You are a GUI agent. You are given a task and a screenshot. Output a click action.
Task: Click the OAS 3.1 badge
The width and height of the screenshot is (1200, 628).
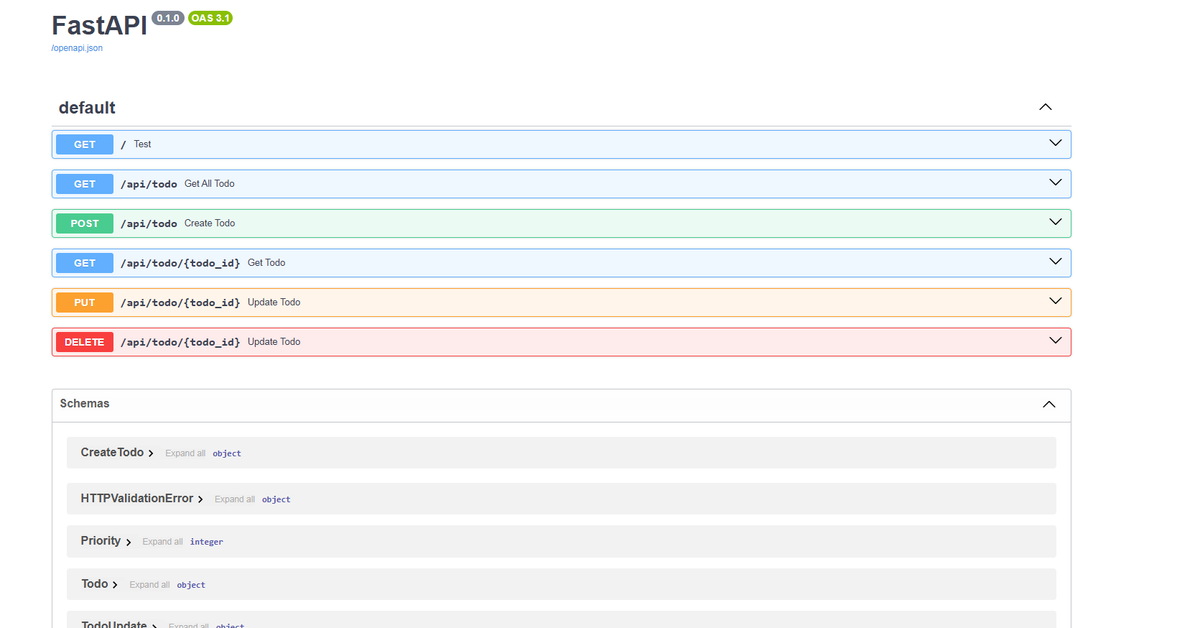(210, 18)
